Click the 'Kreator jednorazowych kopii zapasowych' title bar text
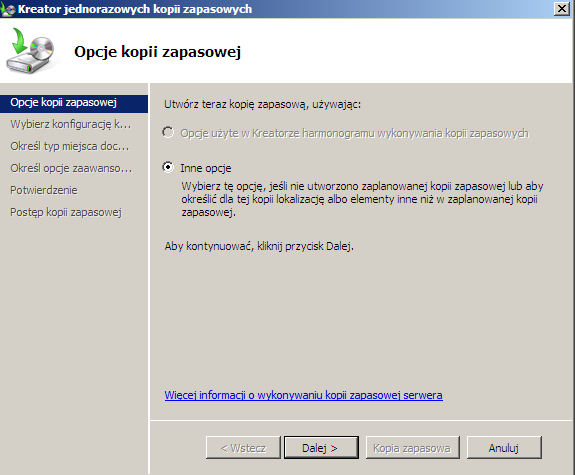This screenshot has width=575, height=475. click(x=135, y=9)
